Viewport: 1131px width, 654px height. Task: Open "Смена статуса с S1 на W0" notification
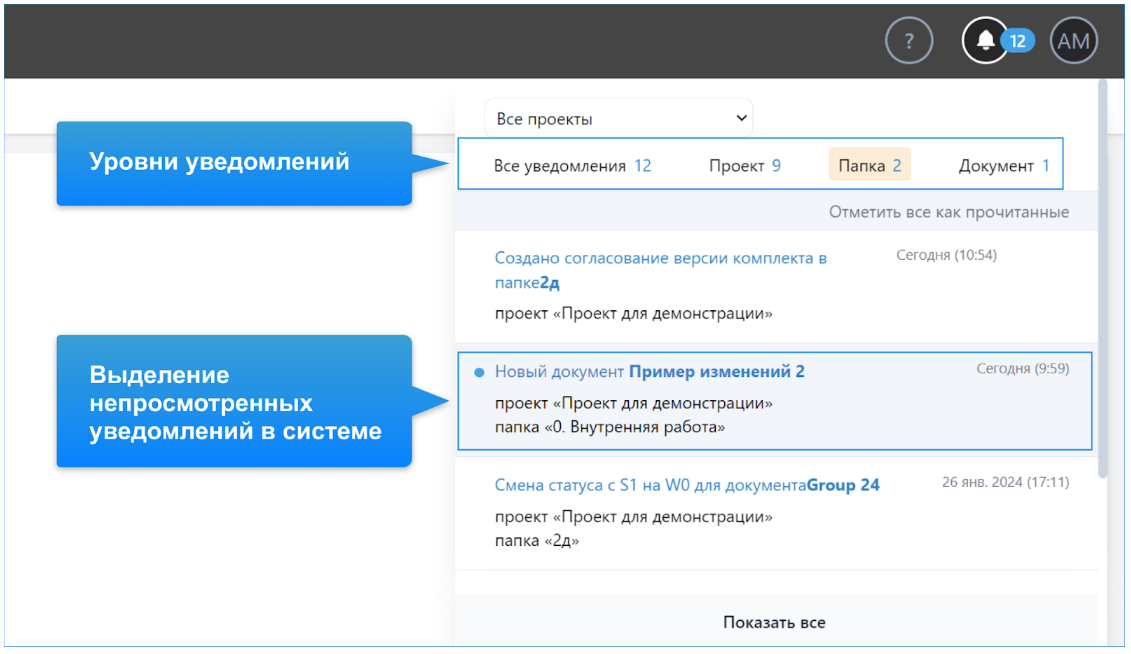650,485
